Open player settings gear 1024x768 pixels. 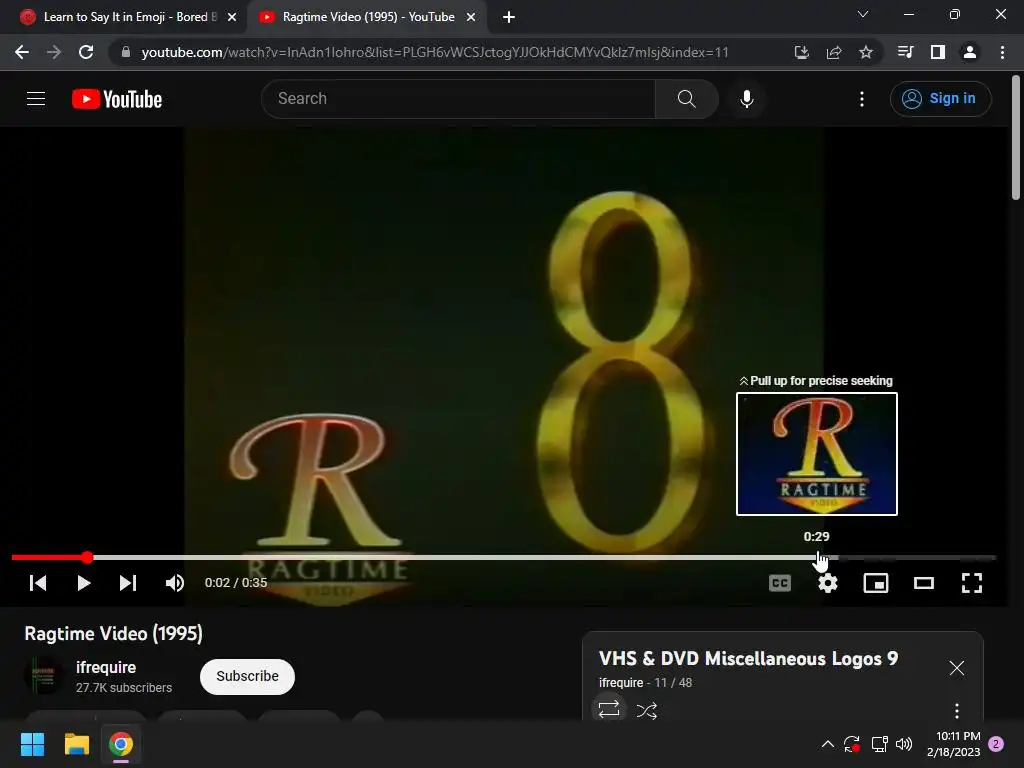pyautogui.click(x=828, y=583)
